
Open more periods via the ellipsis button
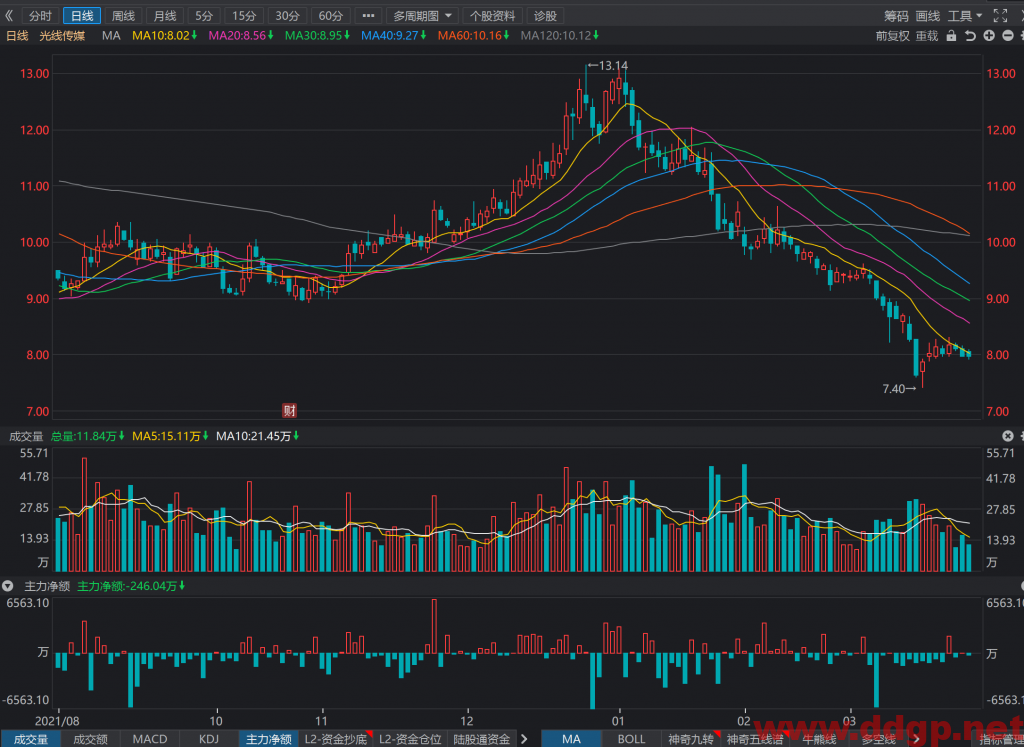coord(368,16)
